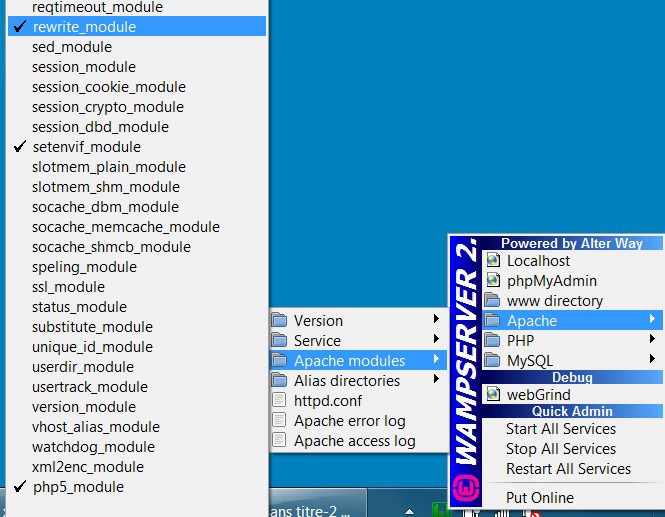Click the Apache folder icon in WampServer menu
Screen dimensions: 665x517
[x=492, y=320]
